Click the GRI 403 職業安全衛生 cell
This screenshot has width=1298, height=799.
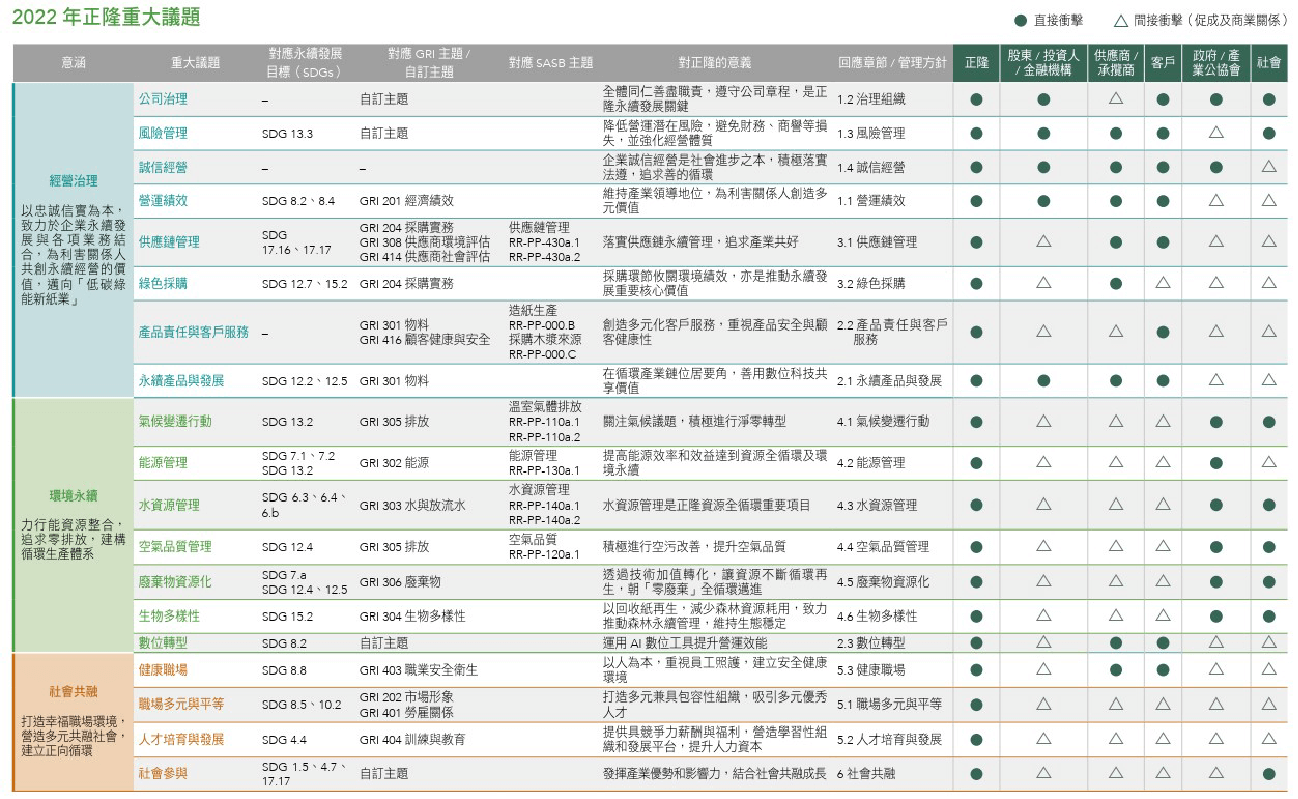pos(419,669)
